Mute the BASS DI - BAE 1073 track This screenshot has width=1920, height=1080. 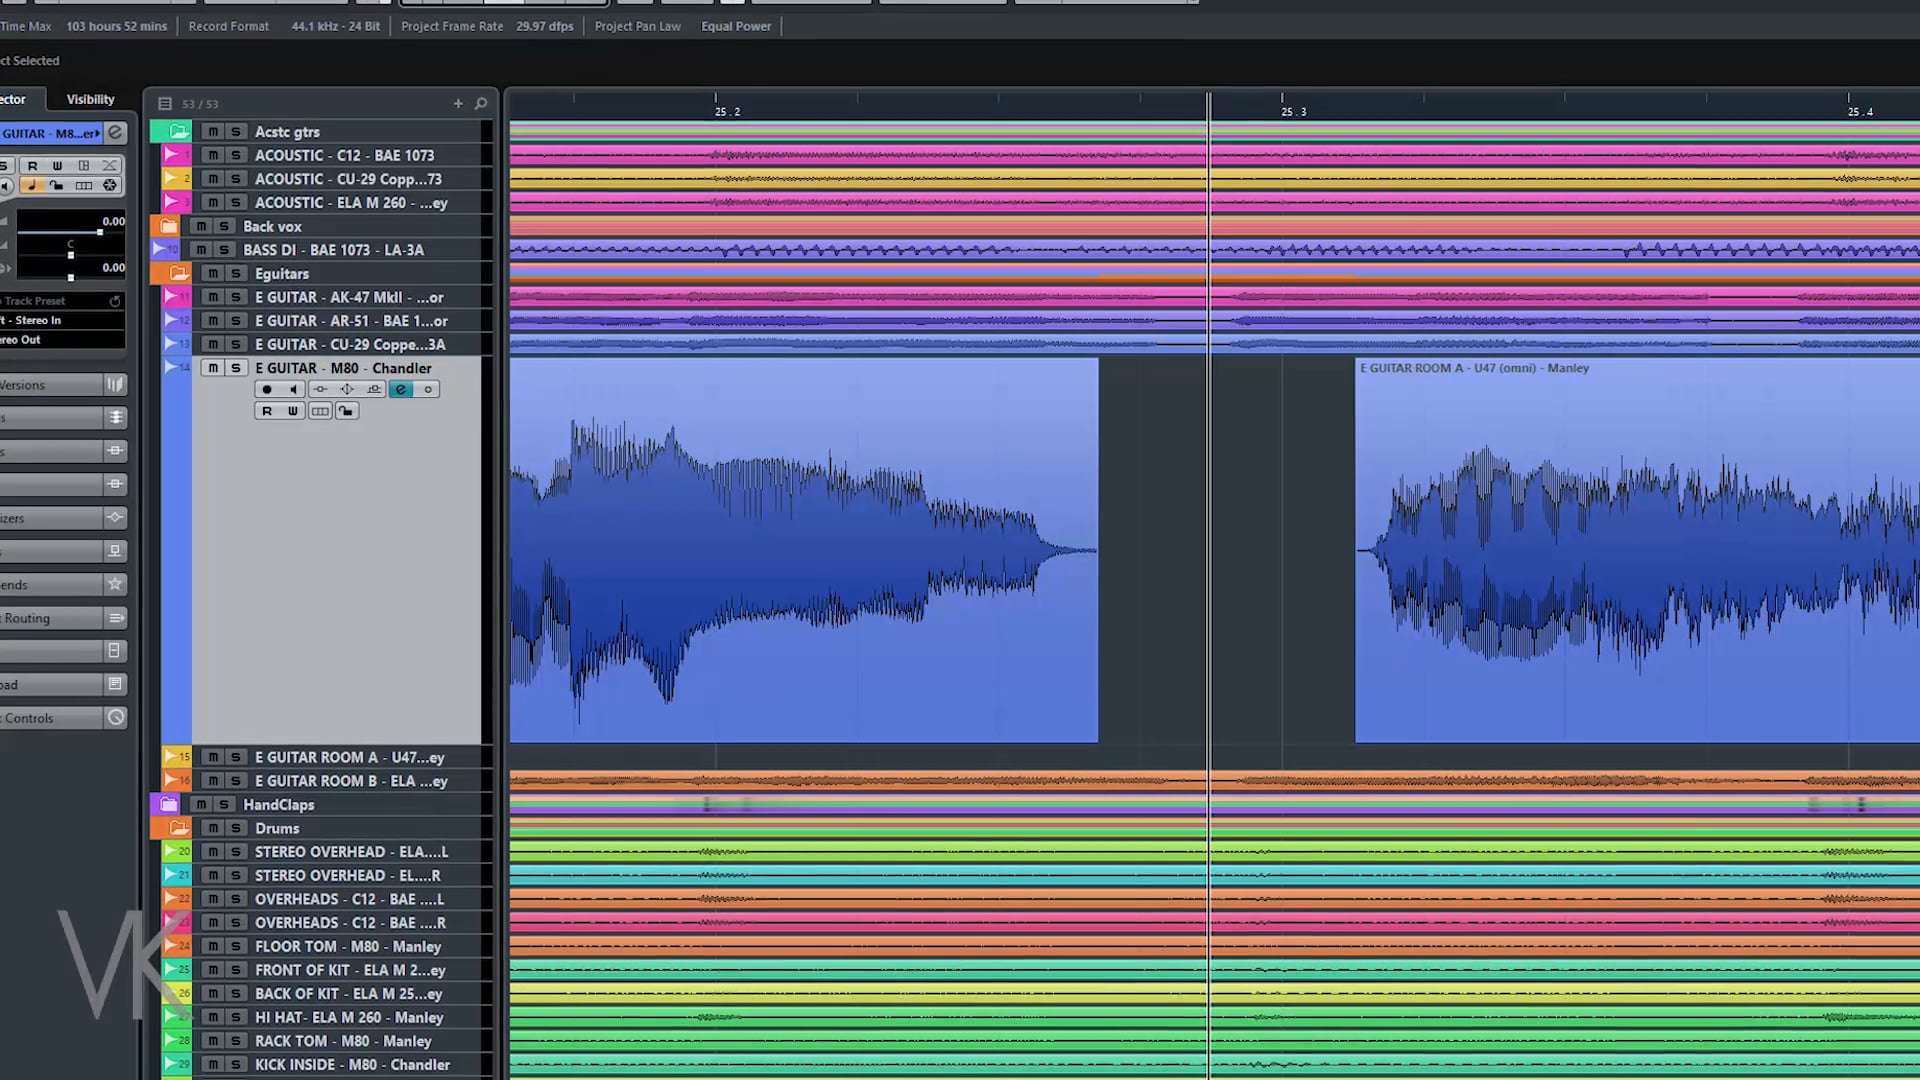pyautogui.click(x=201, y=250)
